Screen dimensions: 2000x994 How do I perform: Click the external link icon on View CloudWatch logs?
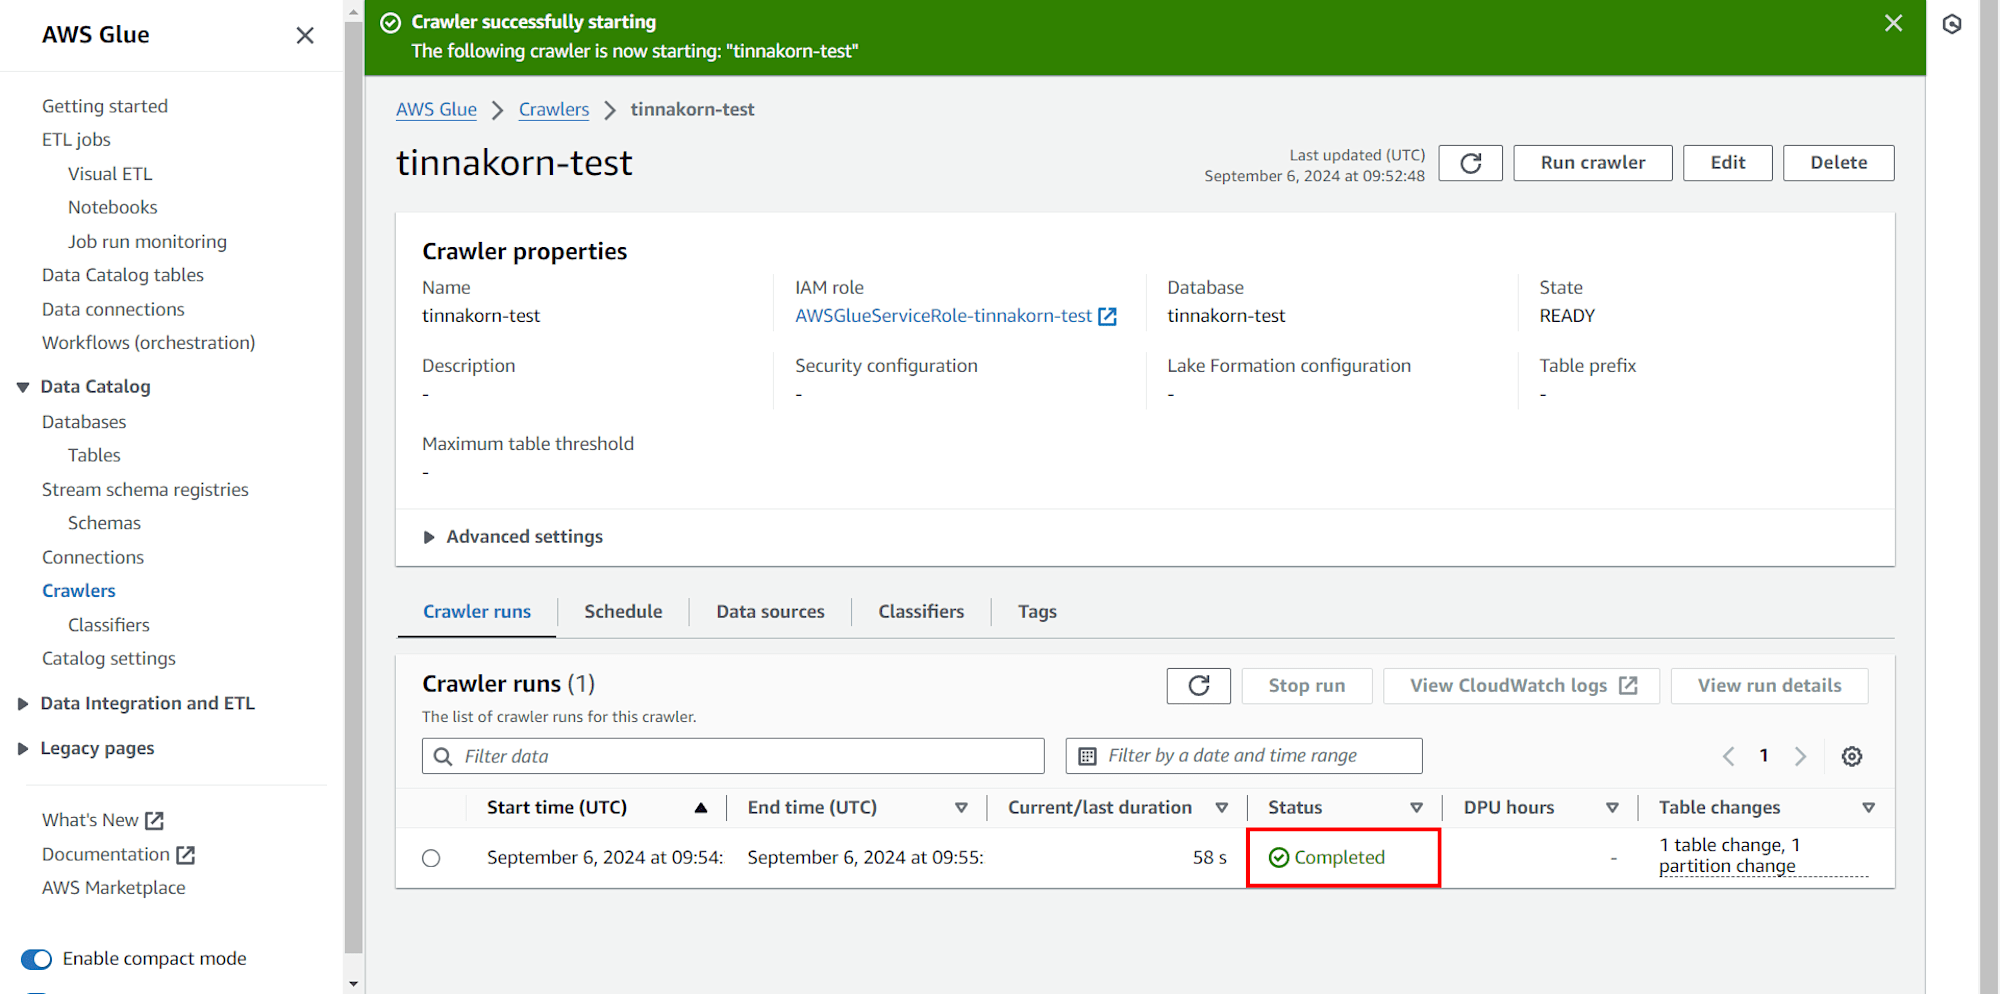pyautogui.click(x=1628, y=686)
